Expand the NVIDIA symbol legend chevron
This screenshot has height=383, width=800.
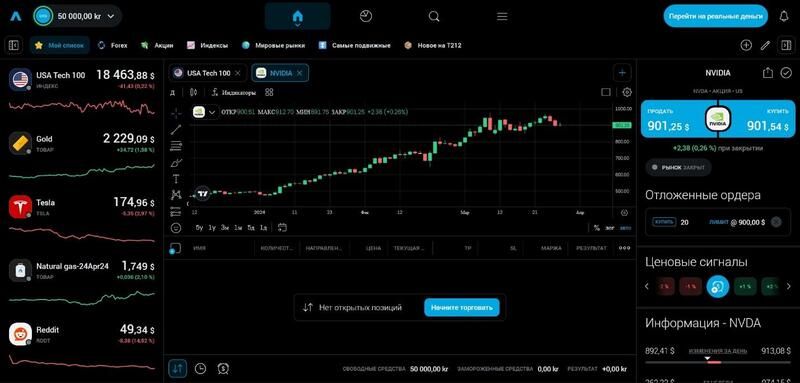212,112
